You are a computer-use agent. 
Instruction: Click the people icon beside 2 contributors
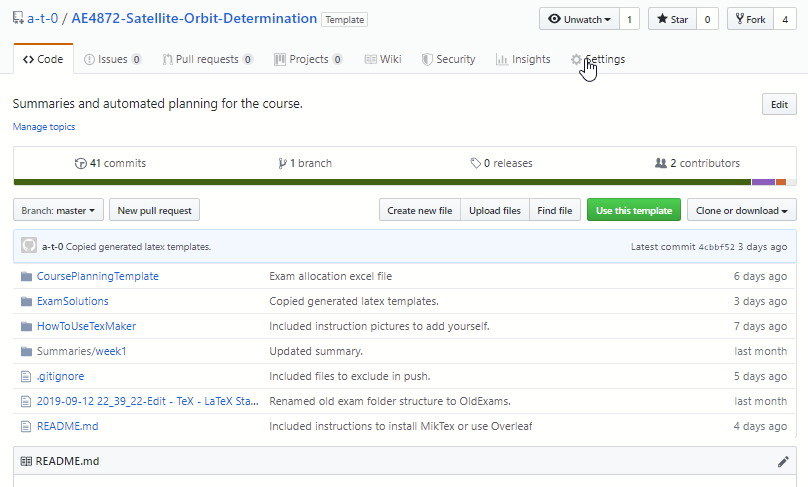(661, 163)
